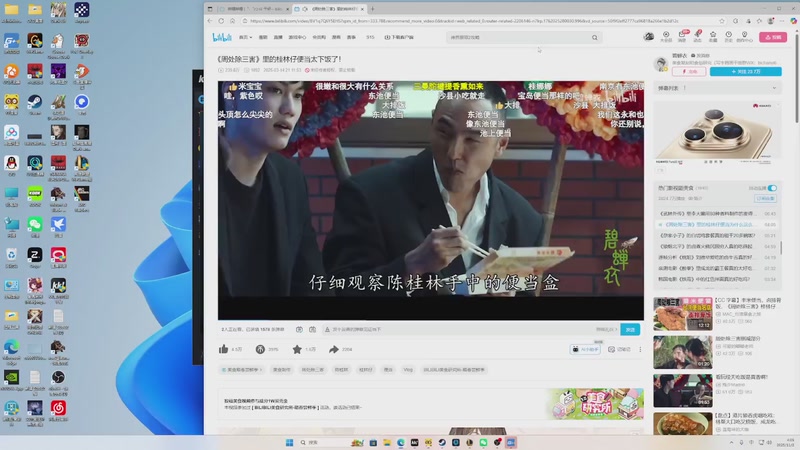This screenshot has width=800, height=450.
Task: Click the pink 投稿 upload button
Action: 772,37
